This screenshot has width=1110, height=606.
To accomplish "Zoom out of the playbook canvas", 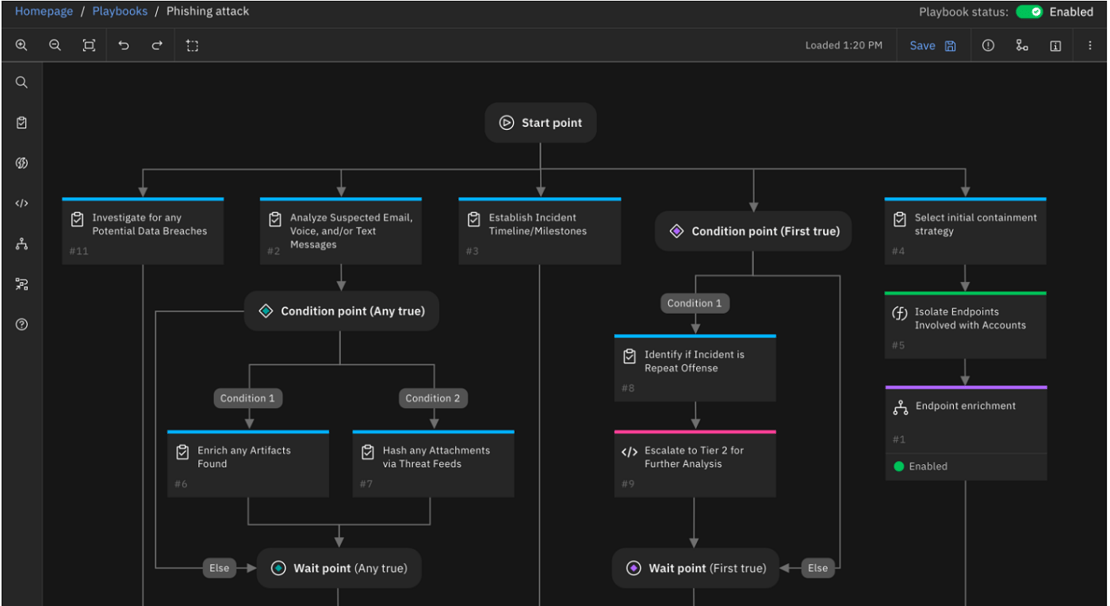I will pos(55,45).
